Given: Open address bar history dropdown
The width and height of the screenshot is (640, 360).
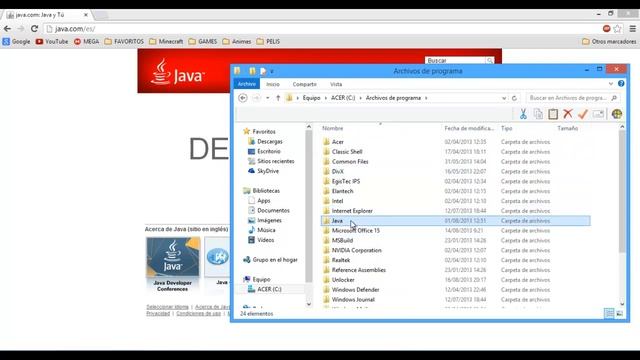Looking at the screenshot, I should tap(504, 98).
